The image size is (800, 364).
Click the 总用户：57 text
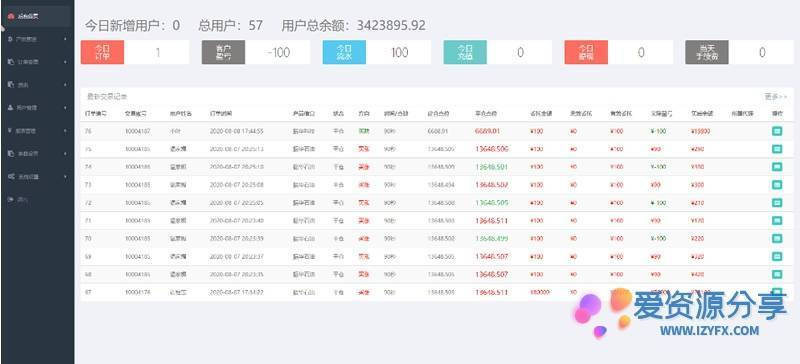tap(231, 26)
